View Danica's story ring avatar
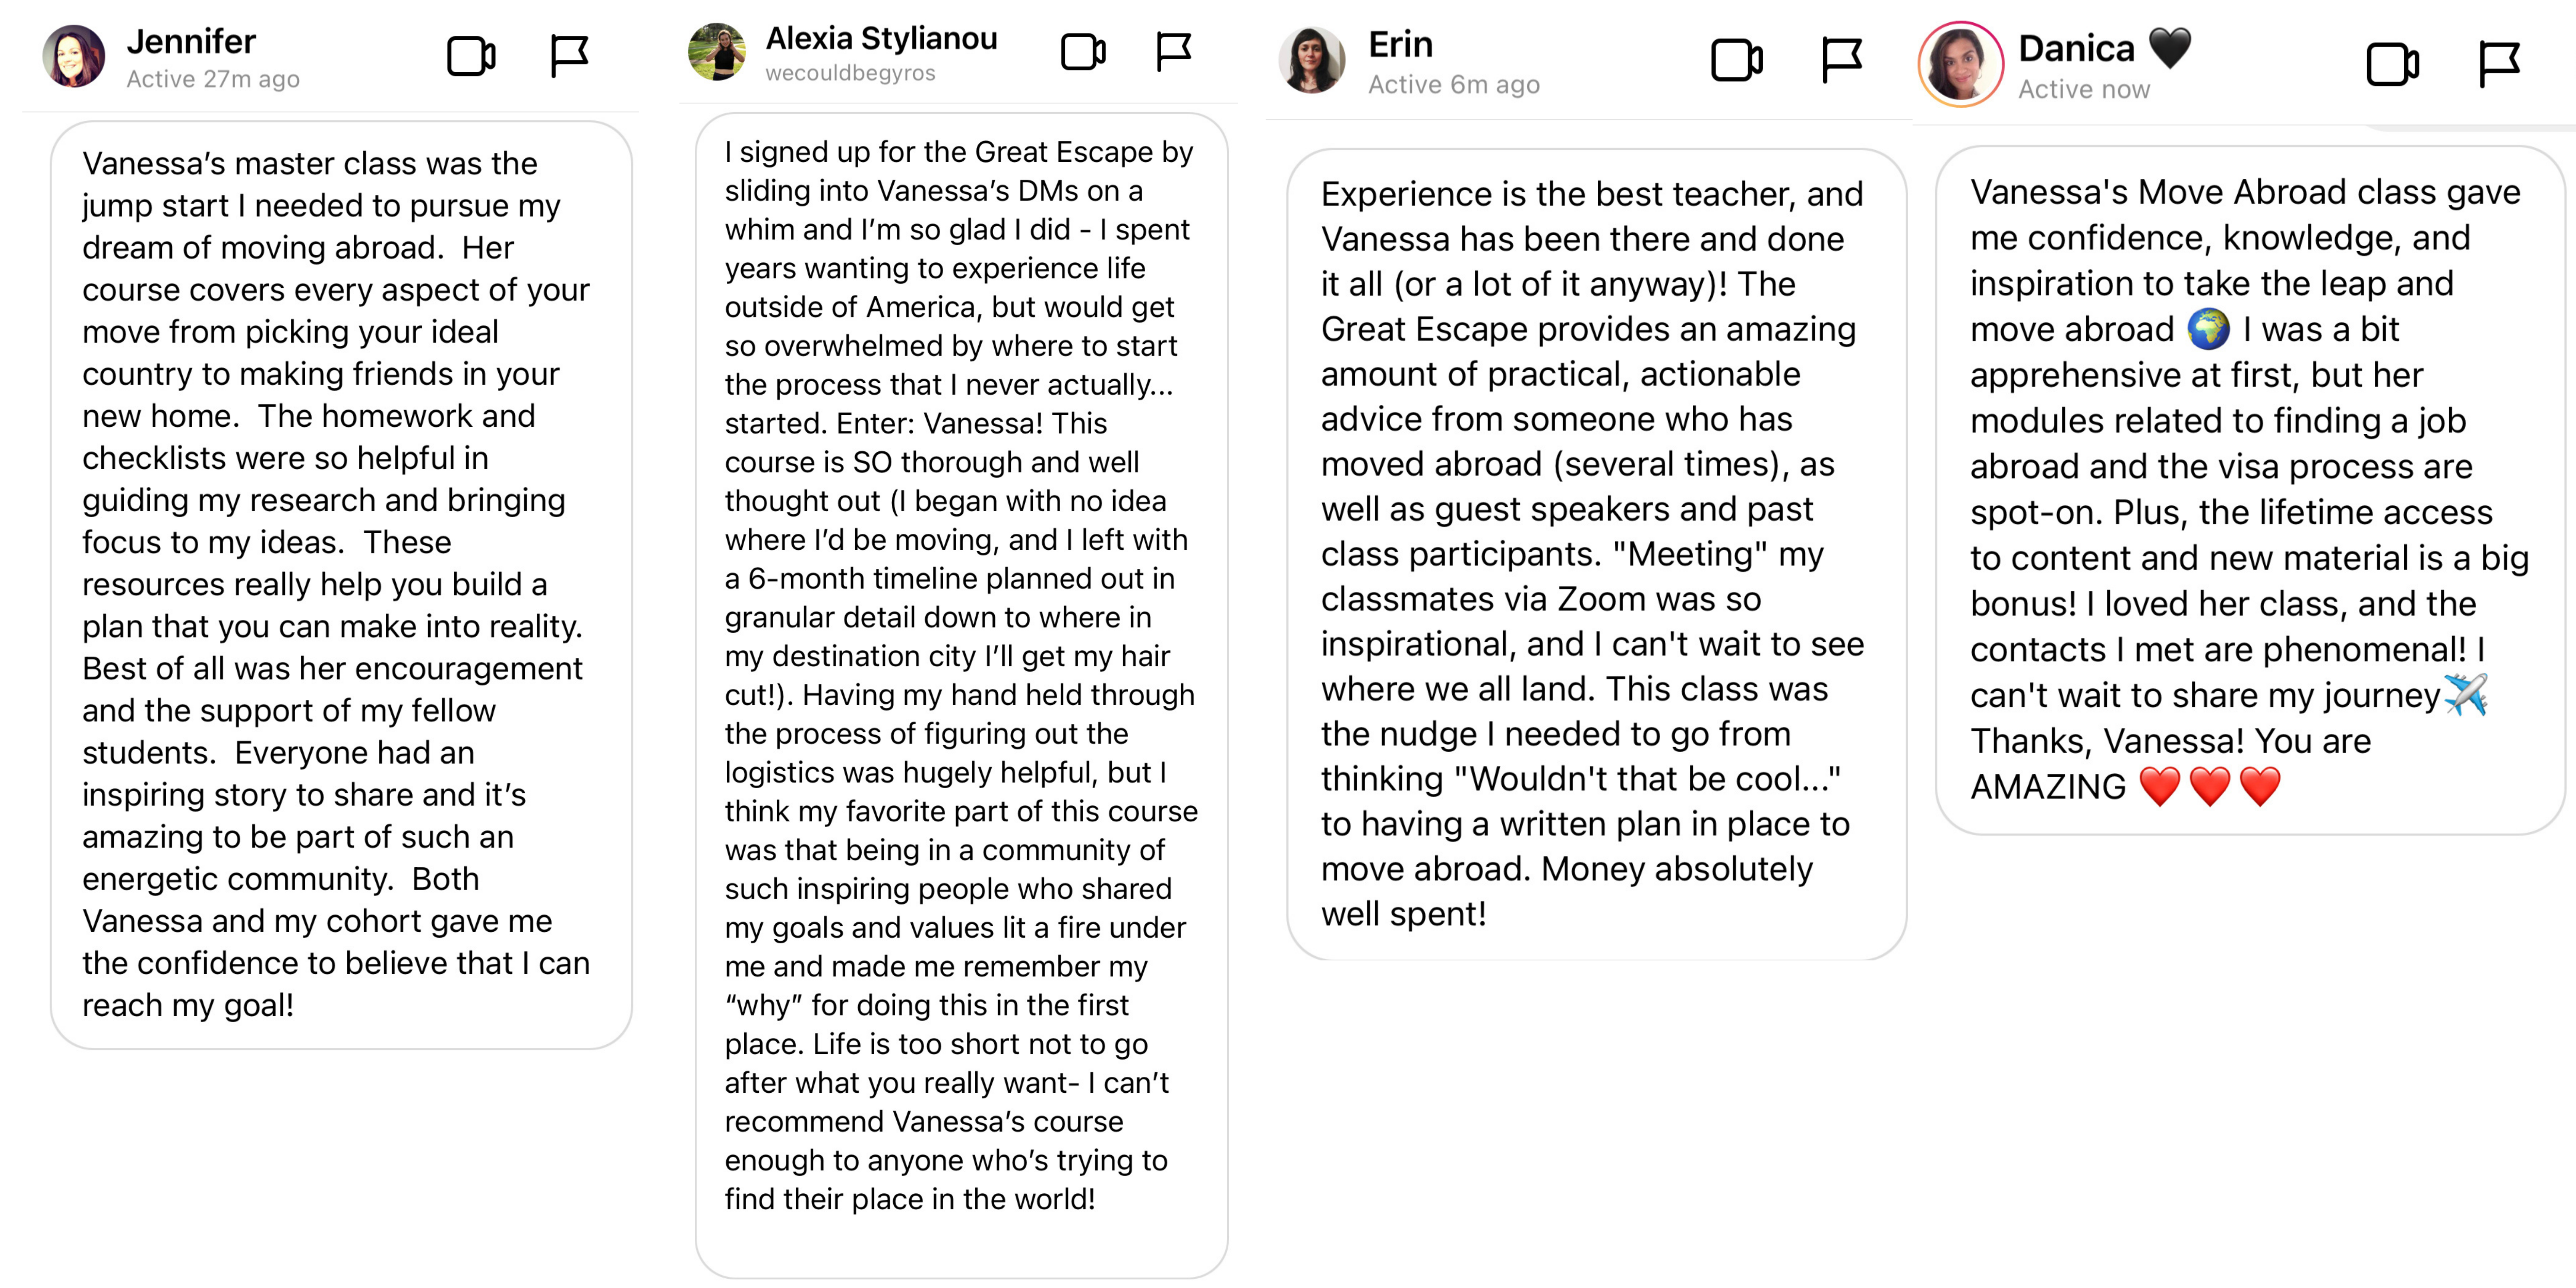 1960,64
